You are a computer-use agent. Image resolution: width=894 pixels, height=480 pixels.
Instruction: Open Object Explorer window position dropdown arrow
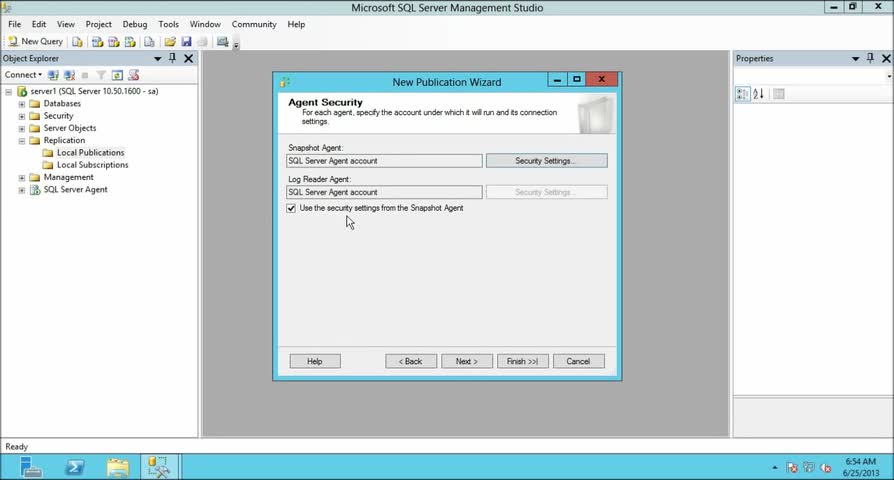pos(157,59)
